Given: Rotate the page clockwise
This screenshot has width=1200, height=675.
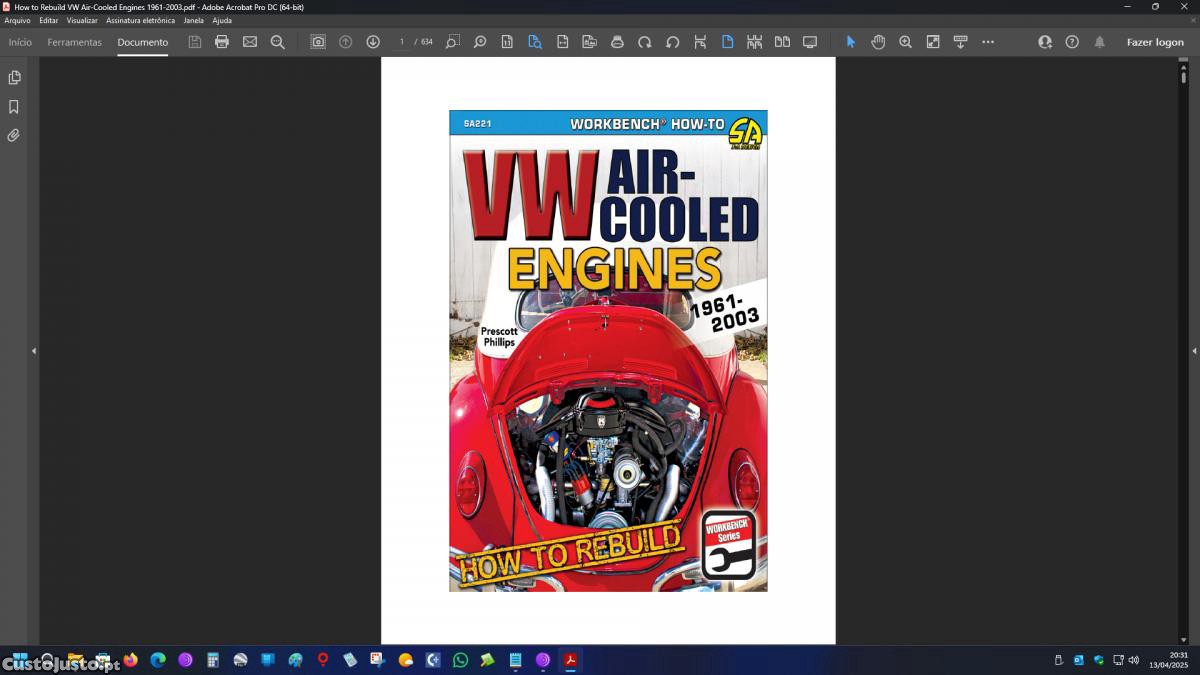Looking at the screenshot, I should coord(645,42).
